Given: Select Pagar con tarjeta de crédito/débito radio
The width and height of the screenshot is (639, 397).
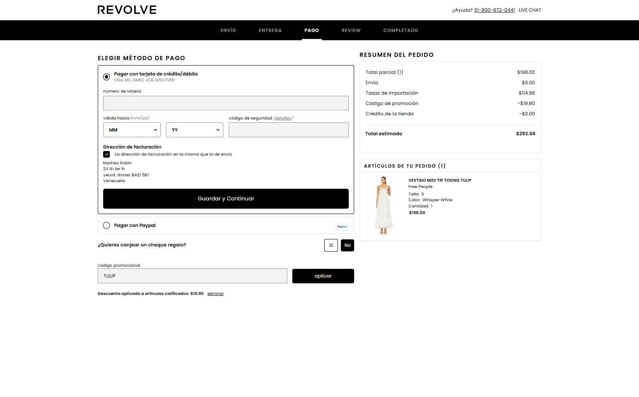Looking at the screenshot, I should point(106,77).
